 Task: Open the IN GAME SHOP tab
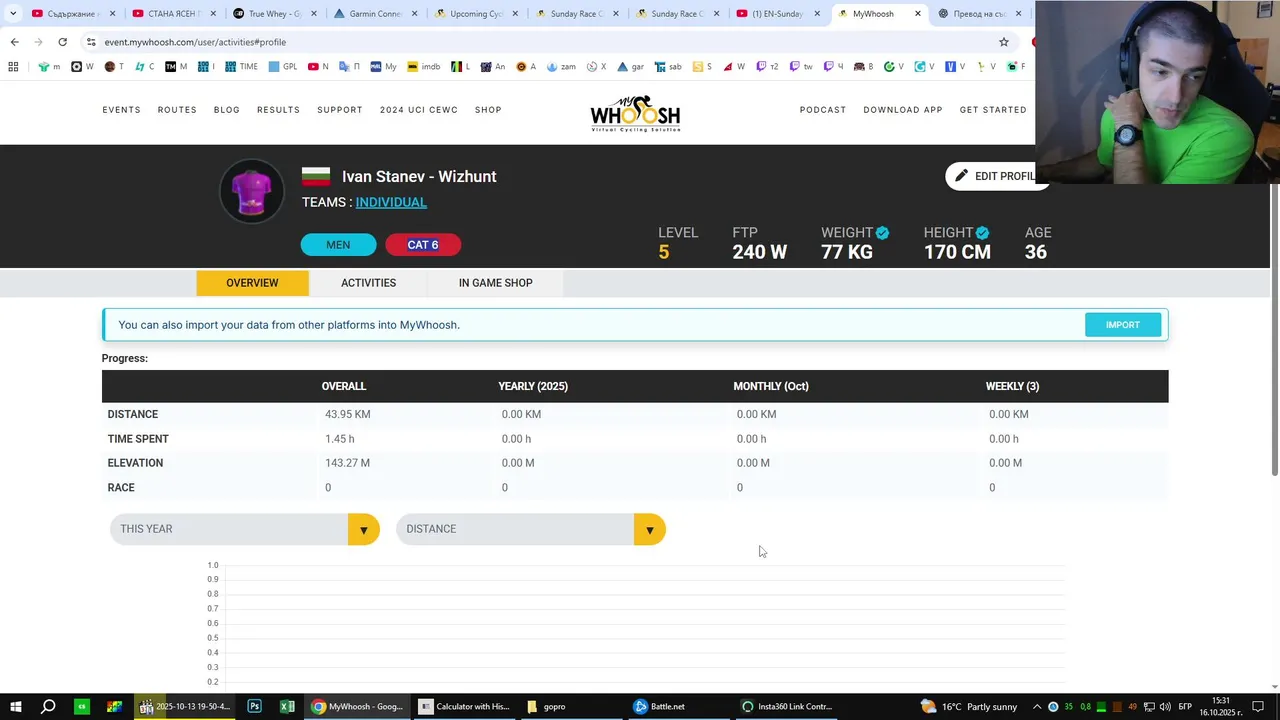pos(495,283)
